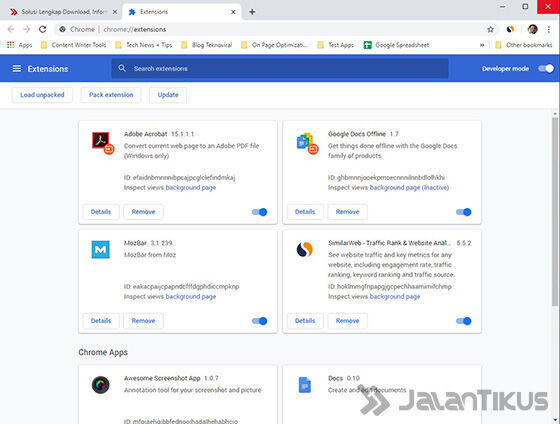The width and height of the screenshot is (560, 424).
Task: Go back with browser back arrow
Action: tap(11, 29)
